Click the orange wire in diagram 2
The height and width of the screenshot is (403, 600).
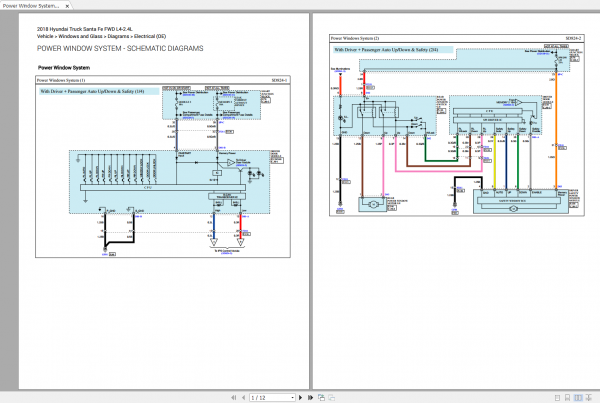[556, 130]
